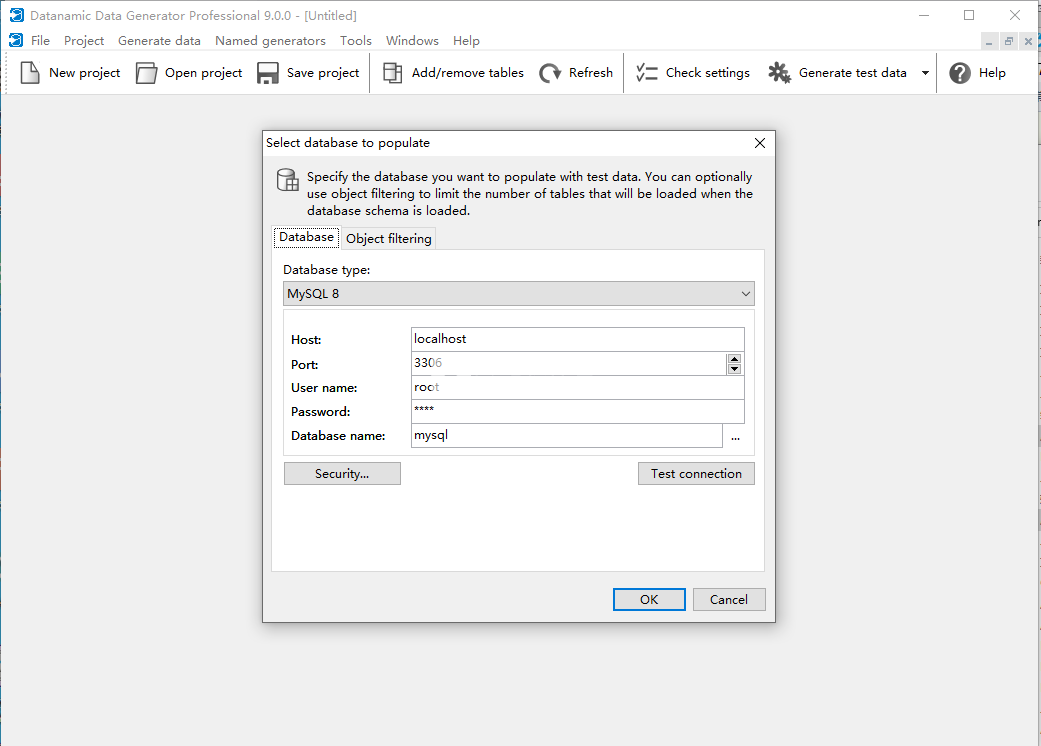The width and height of the screenshot is (1041, 746).
Task: Switch to the Database tab
Action: pyautogui.click(x=307, y=238)
